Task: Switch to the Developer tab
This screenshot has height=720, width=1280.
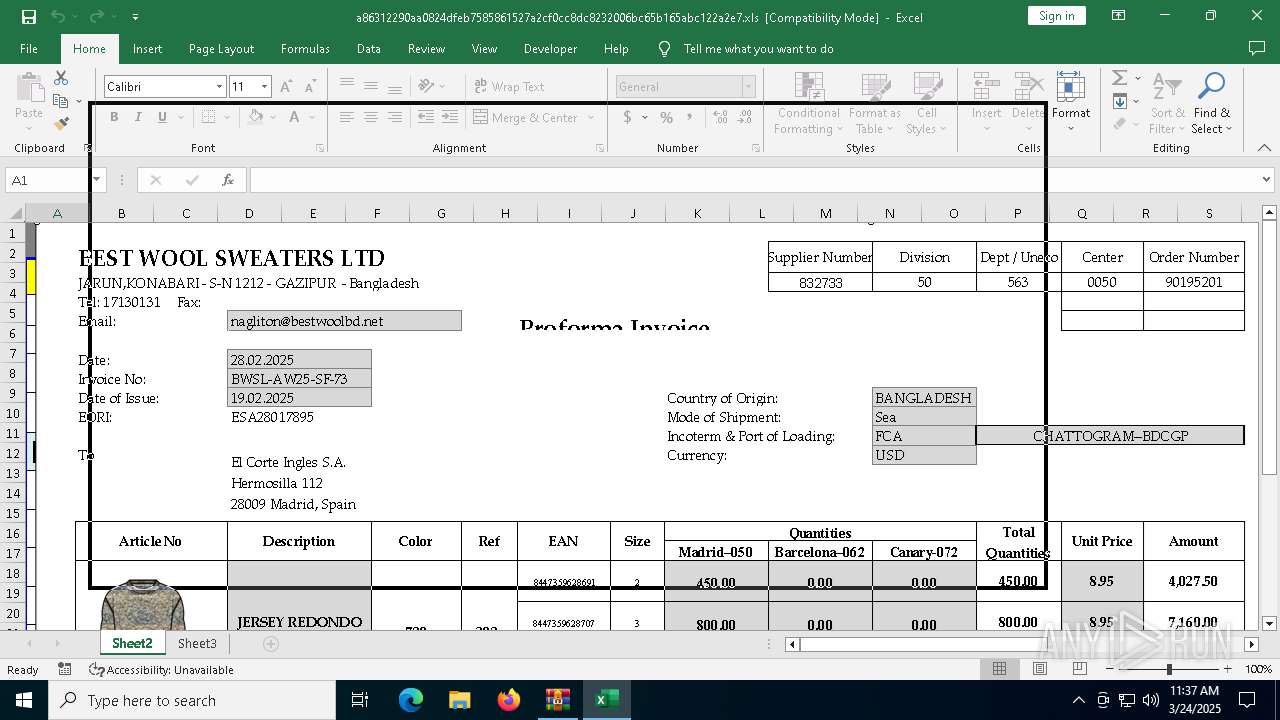Action: [550, 48]
